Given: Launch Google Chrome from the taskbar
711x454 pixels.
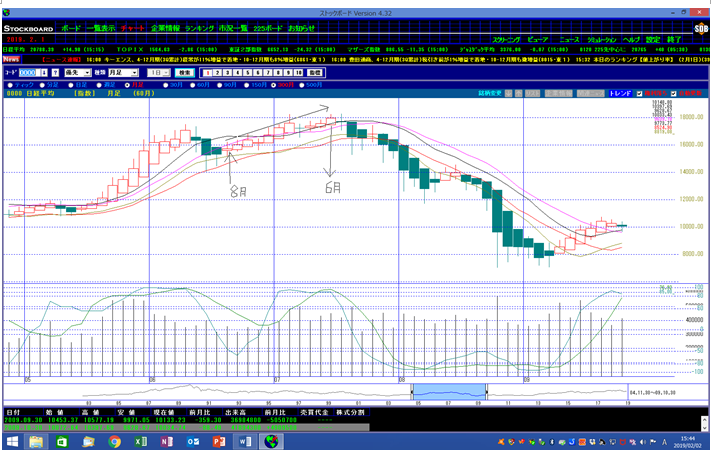Looking at the screenshot, I should pos(115,442).
